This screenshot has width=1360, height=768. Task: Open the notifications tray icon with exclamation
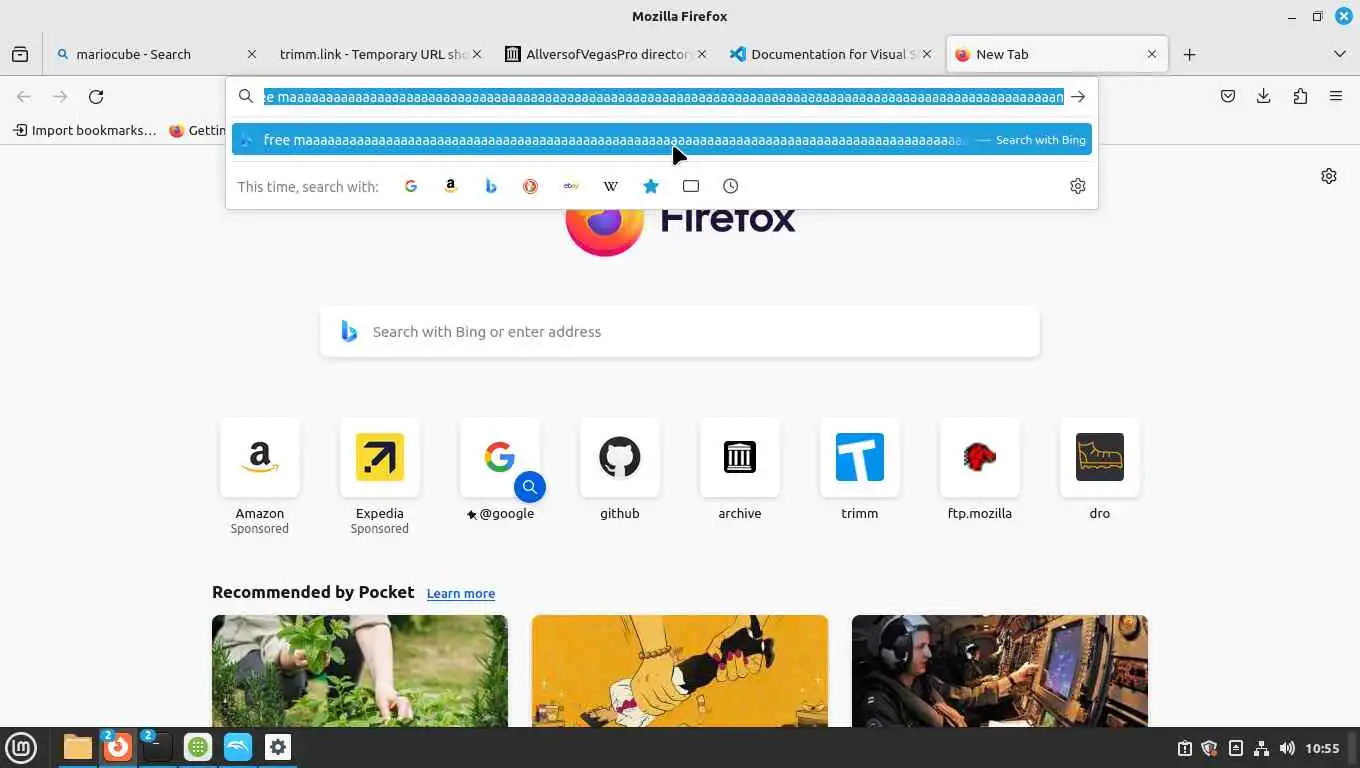(1184, 748)
